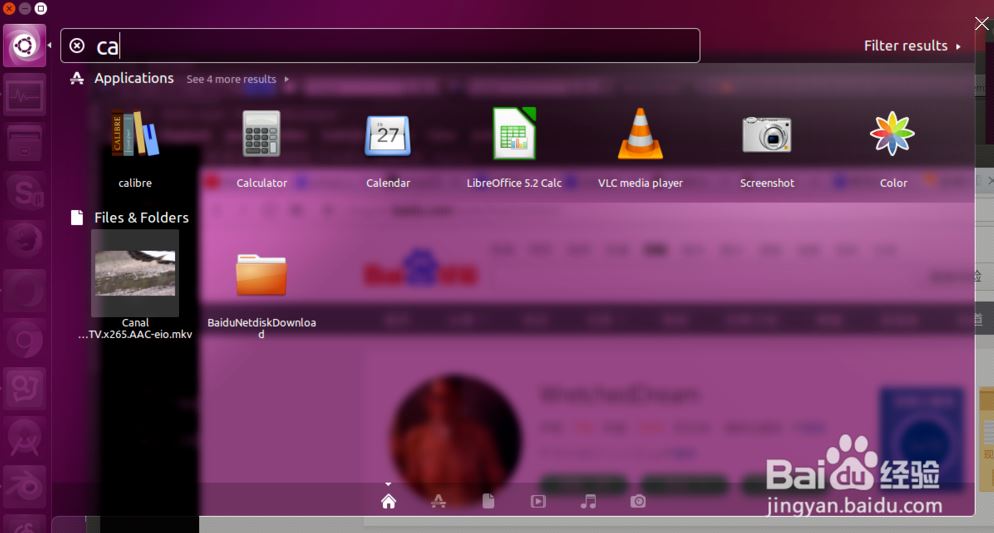Clear the search text with the X icon
The width and height of the screenshot is (994, 533).
pos(77,46)
